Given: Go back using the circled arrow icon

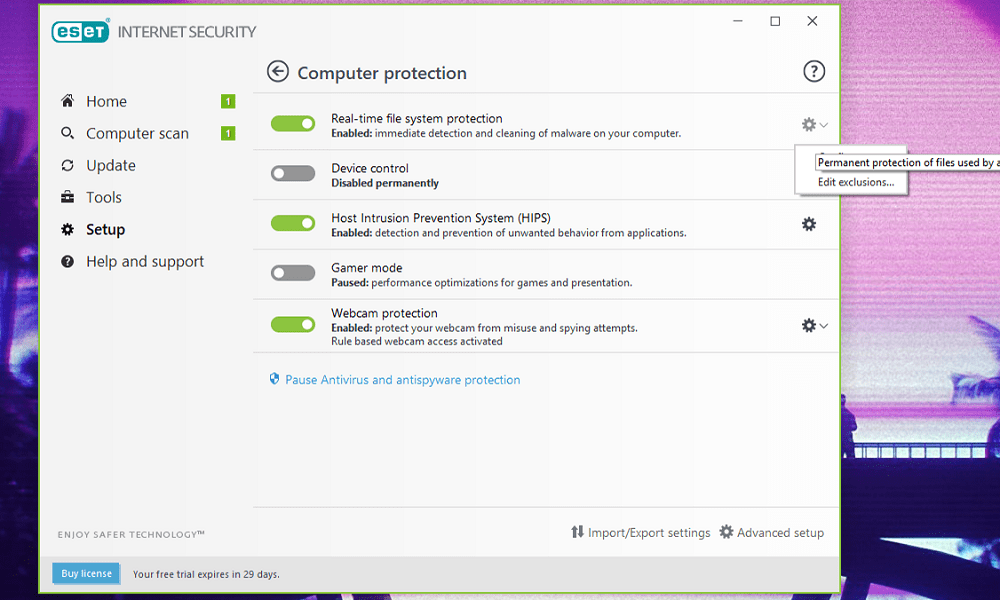Looking at the screenshot, I should coord(277,71).
